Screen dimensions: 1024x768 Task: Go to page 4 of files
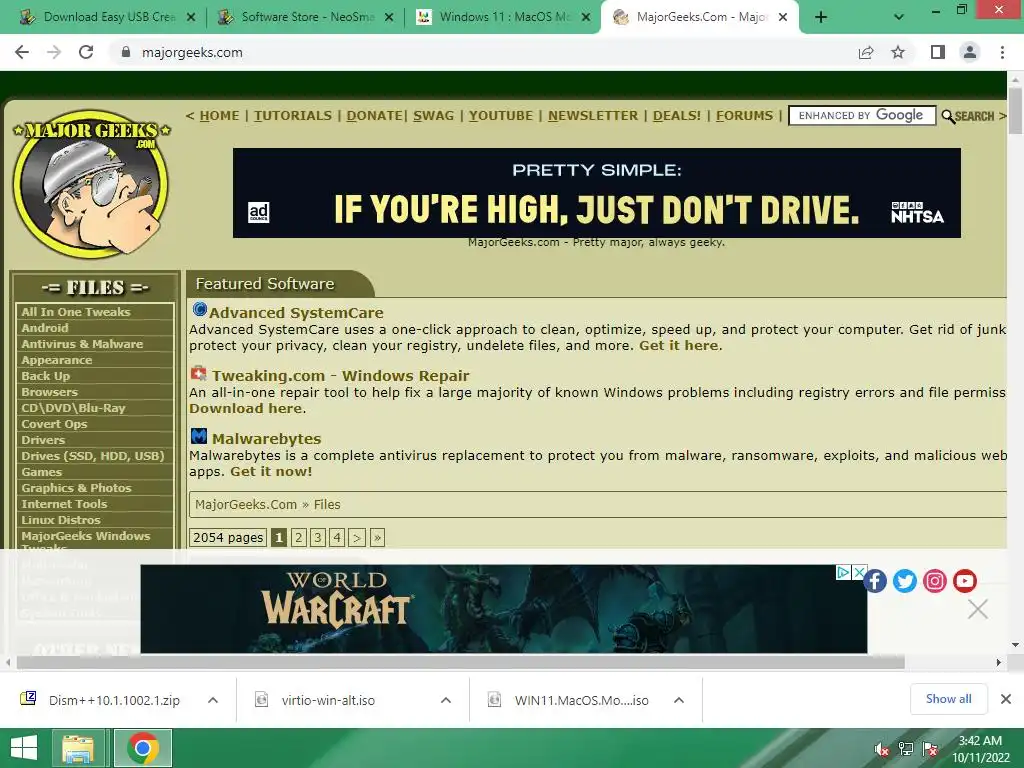point(337,537)
